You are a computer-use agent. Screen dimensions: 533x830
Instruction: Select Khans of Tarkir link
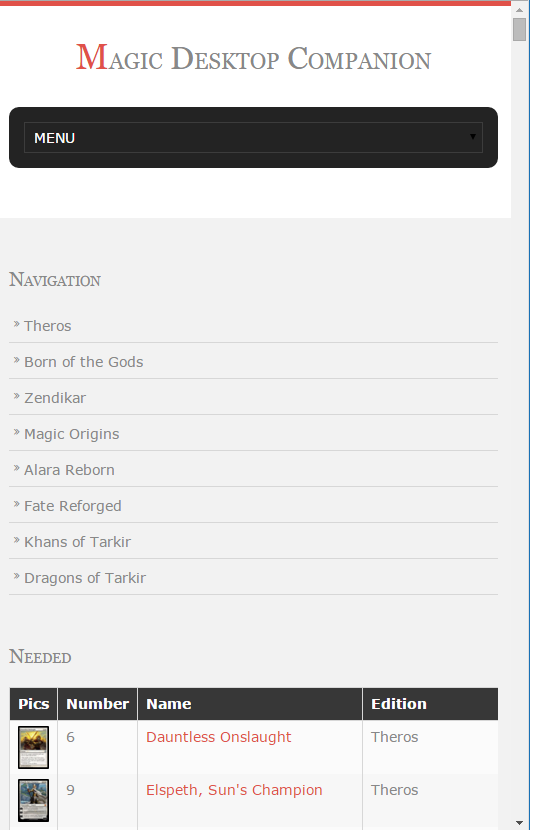coord(78,543)
